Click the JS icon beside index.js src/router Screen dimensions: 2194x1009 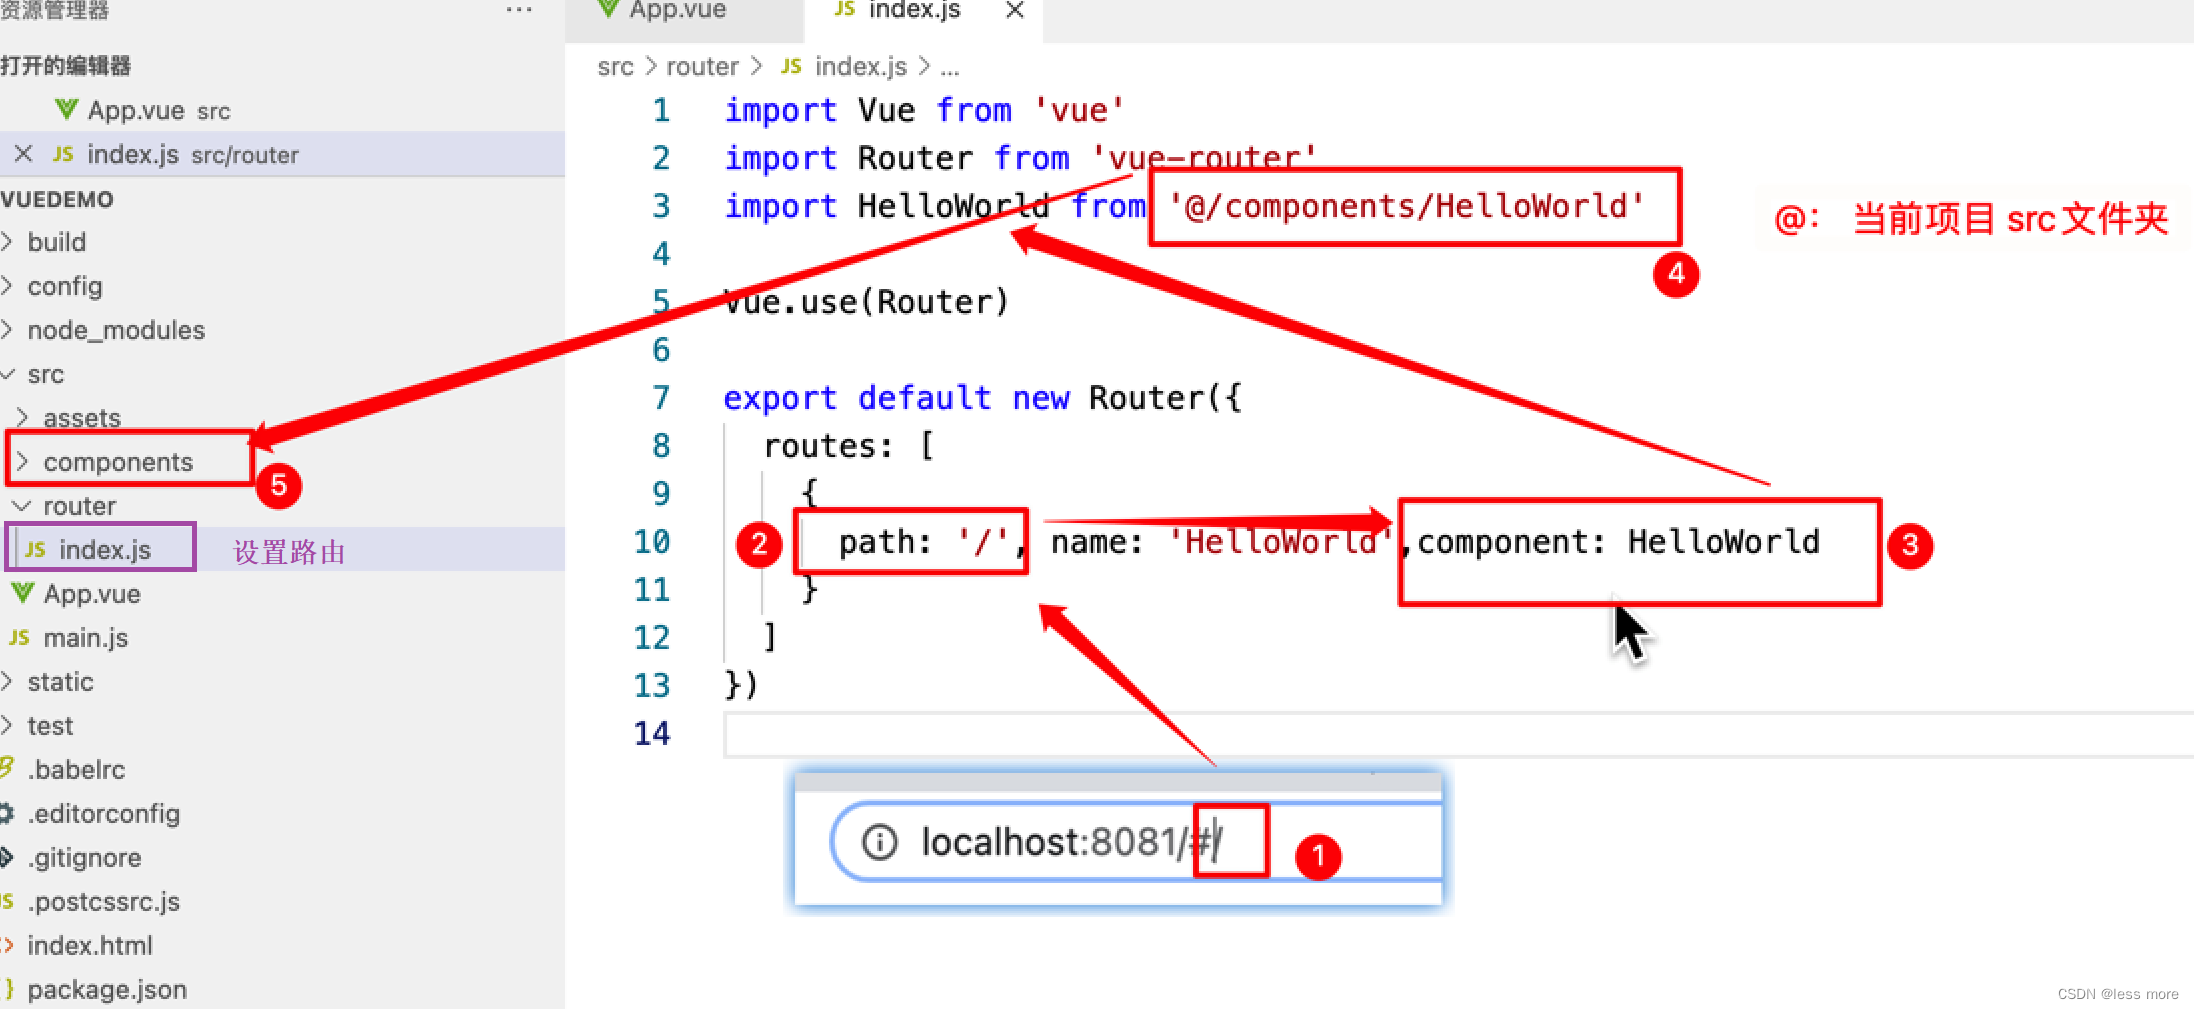click(63, 154)
